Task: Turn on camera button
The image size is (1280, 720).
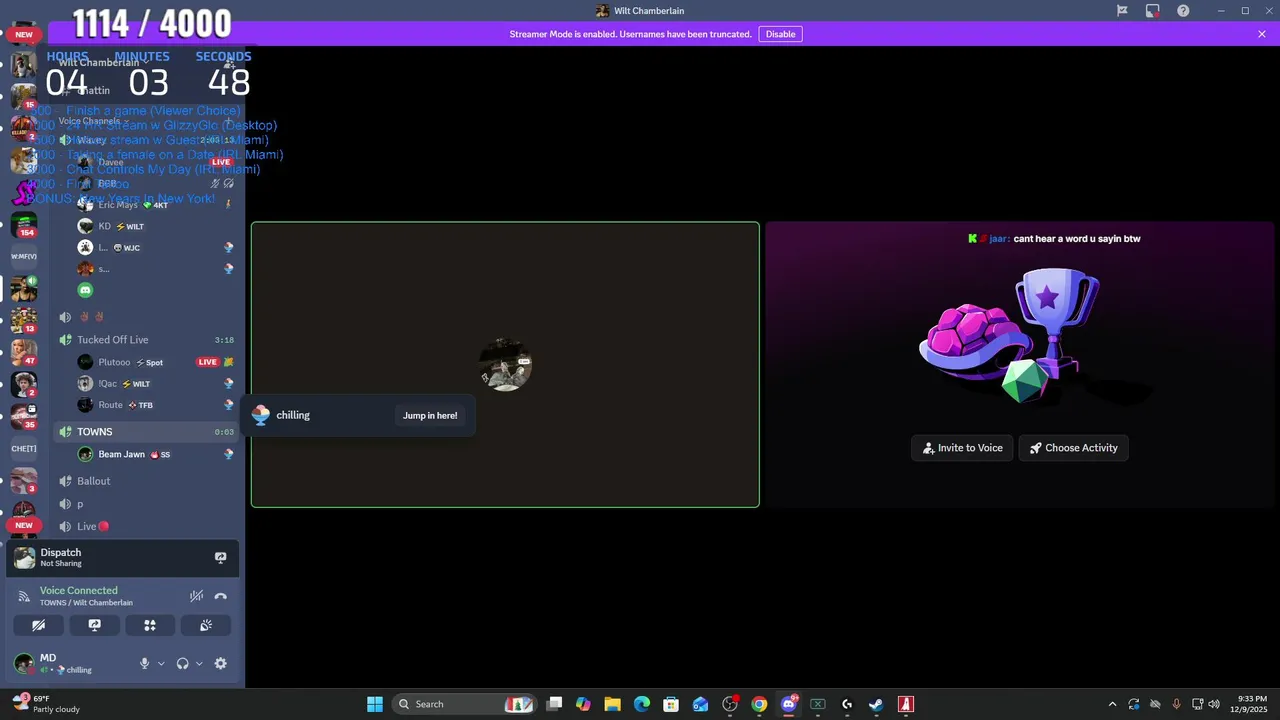Action: 38,625
